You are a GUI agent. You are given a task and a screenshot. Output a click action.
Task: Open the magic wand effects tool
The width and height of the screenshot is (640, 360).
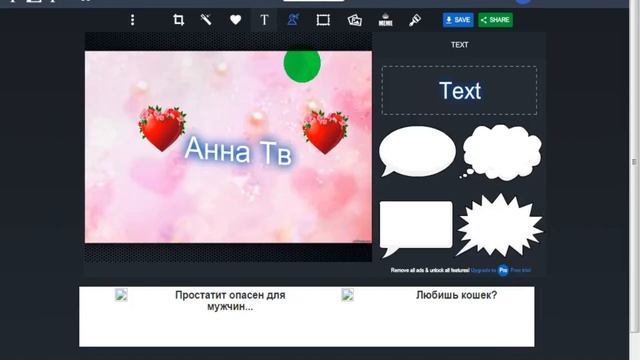coord(206,20)
